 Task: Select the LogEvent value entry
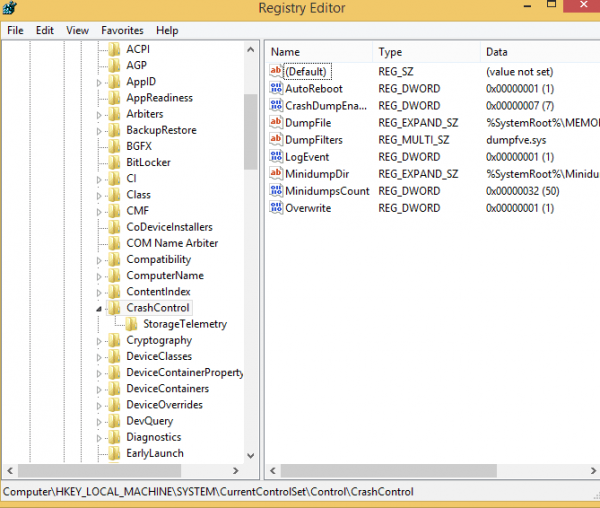pos(307,157)
